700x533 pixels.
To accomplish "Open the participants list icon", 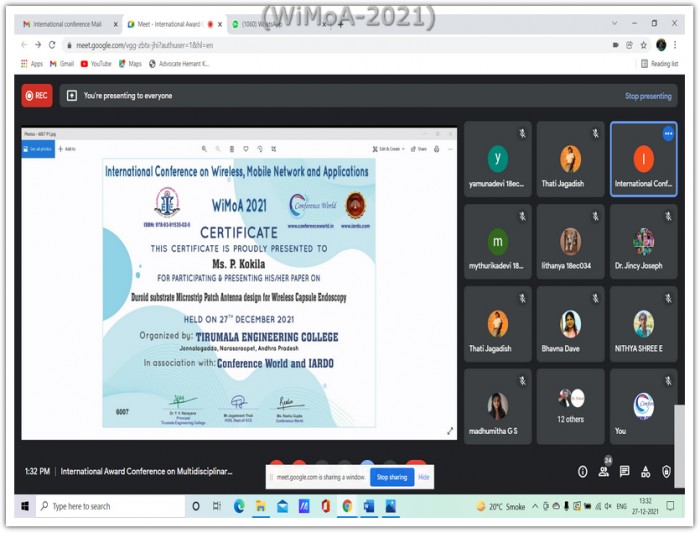I will click(603, 471).
